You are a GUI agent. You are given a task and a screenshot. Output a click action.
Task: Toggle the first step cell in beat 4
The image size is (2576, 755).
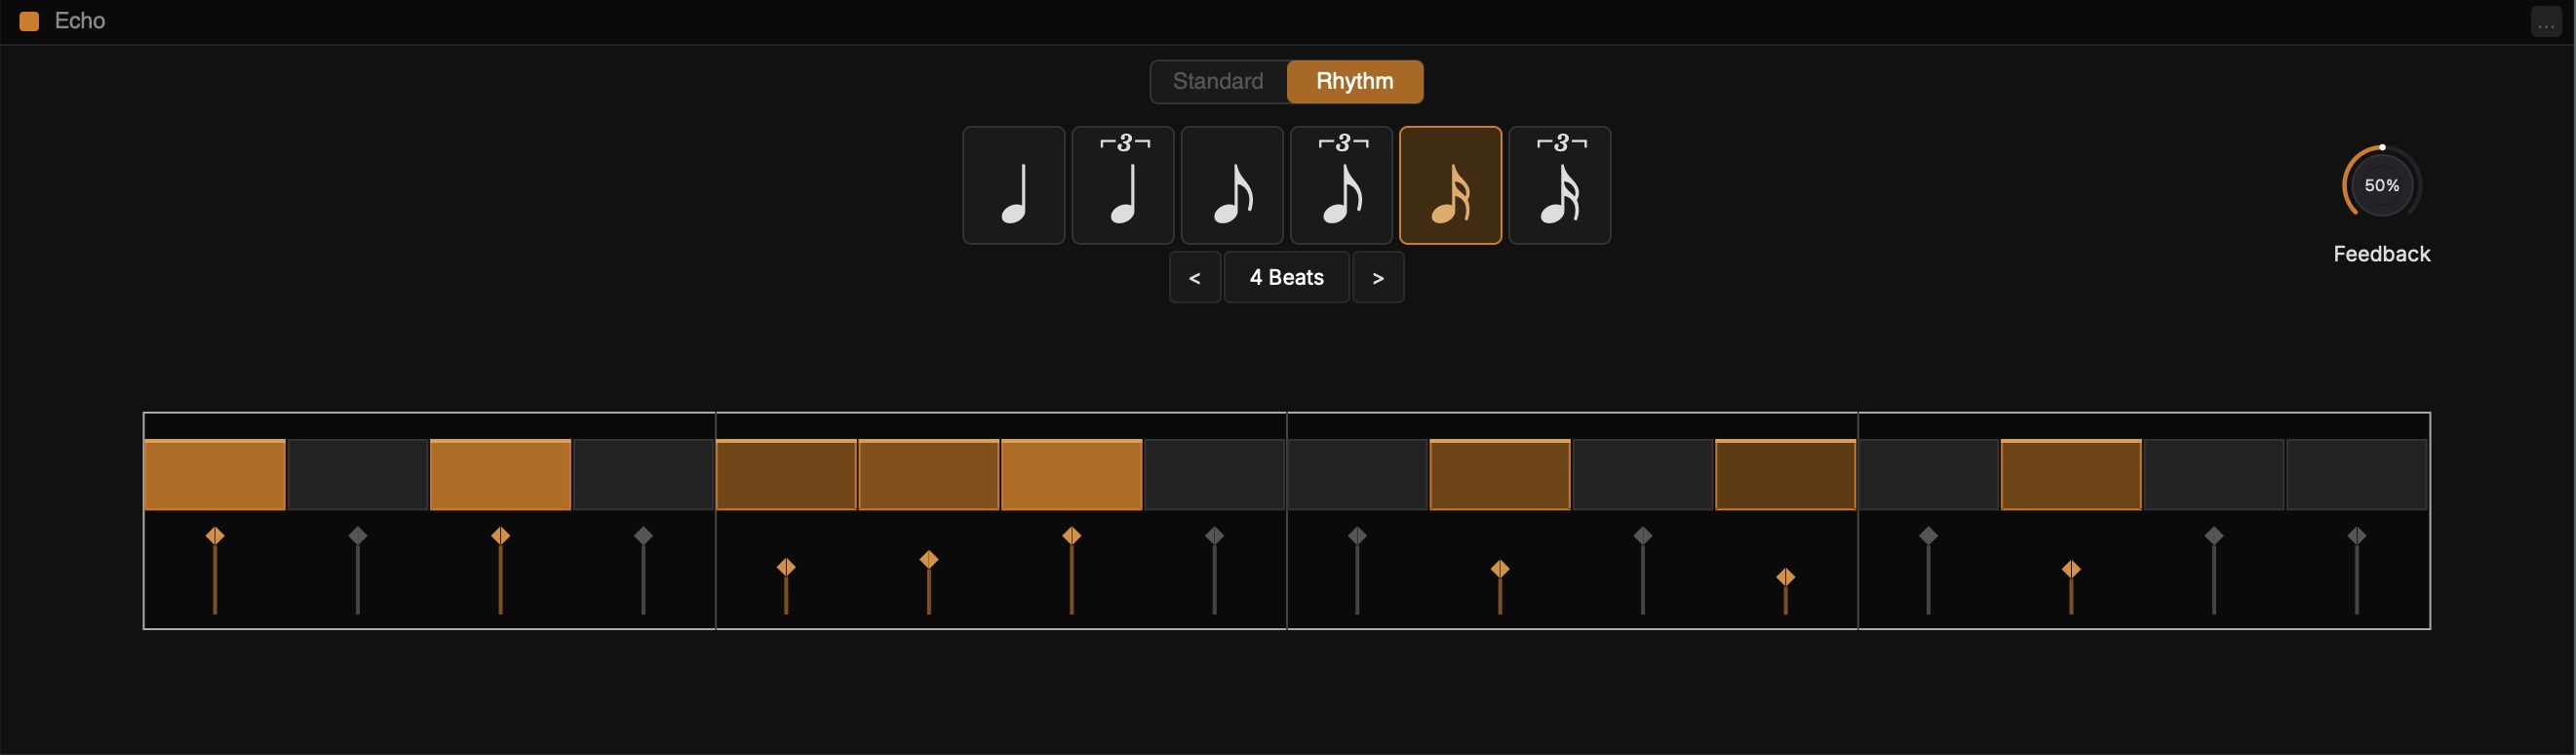pos(1929,475)
